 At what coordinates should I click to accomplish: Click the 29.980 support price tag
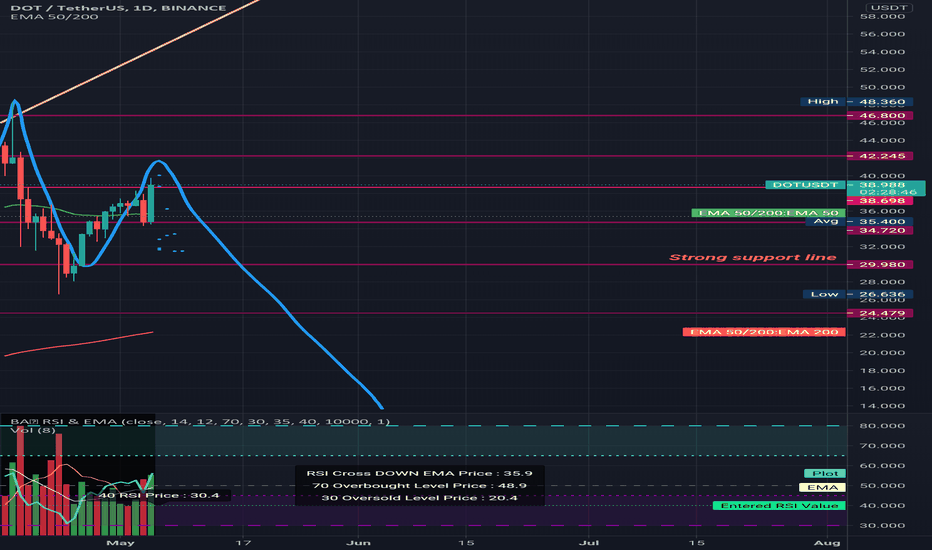[882, 265]
